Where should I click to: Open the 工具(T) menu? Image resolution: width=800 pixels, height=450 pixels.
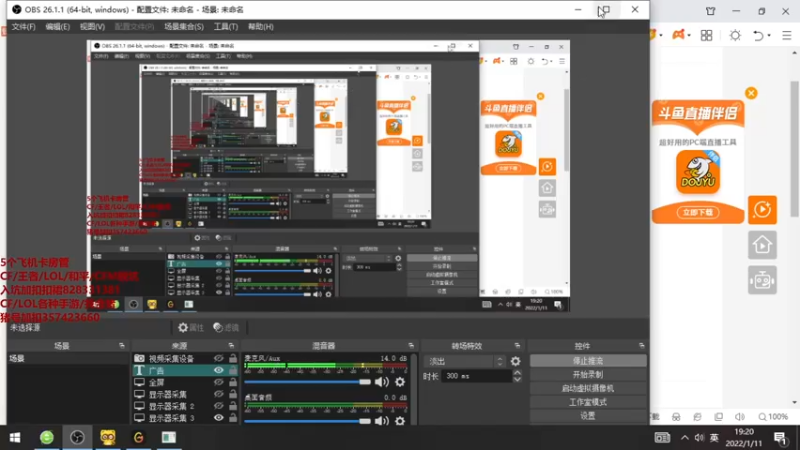[226, 27]
